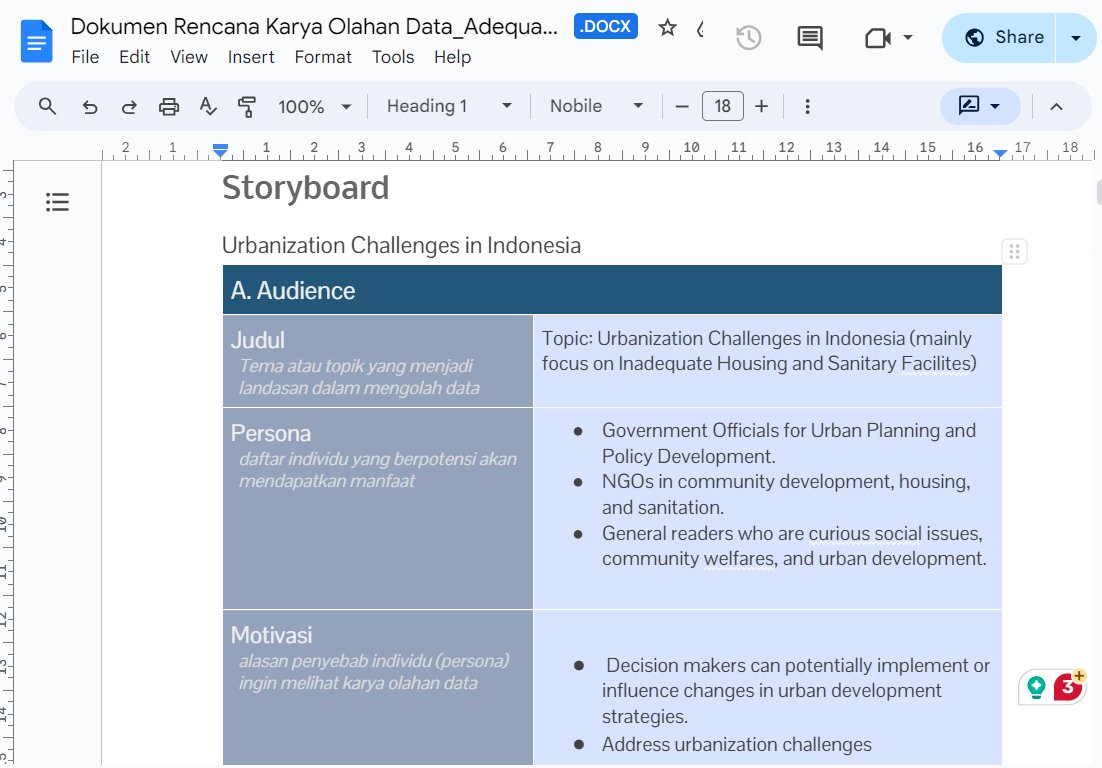Click the .DOCX file format badge
The image size is (1102, 768).
(x=605, y=26)
